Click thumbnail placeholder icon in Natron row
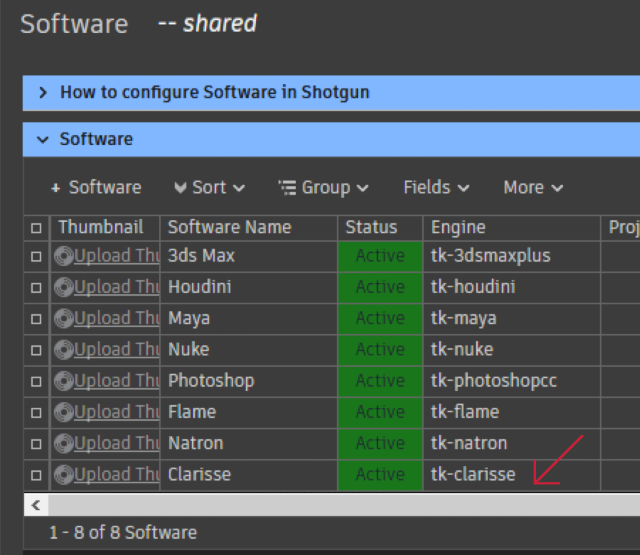The height and width of the screenshot is (555, 640). pyautogui.click(x=64, y=444)
